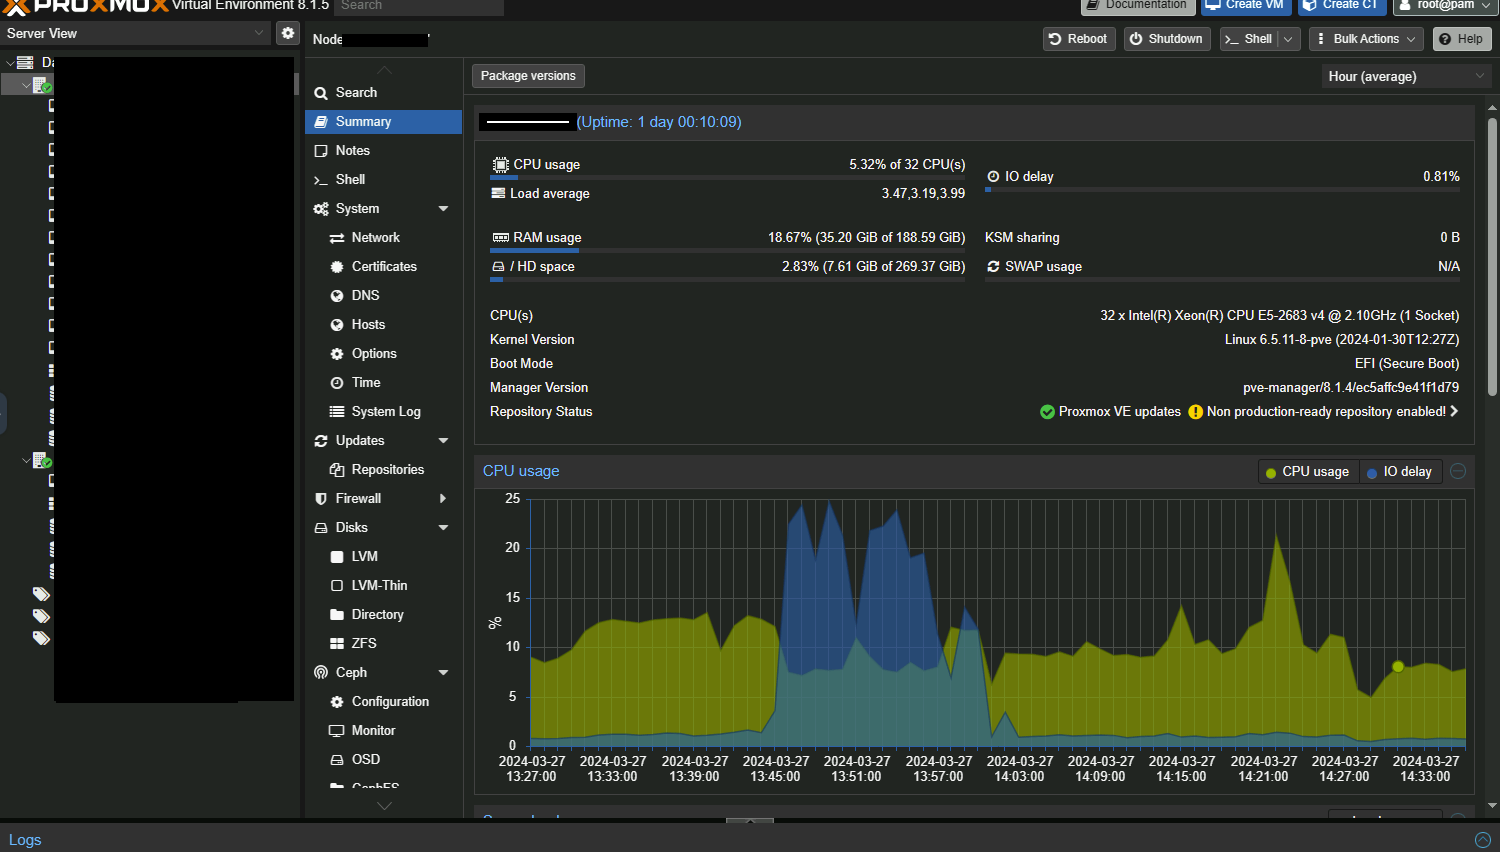Collapse the Datacenter tree node
The width and height of the screenshot is (1500, 852).
10,63
